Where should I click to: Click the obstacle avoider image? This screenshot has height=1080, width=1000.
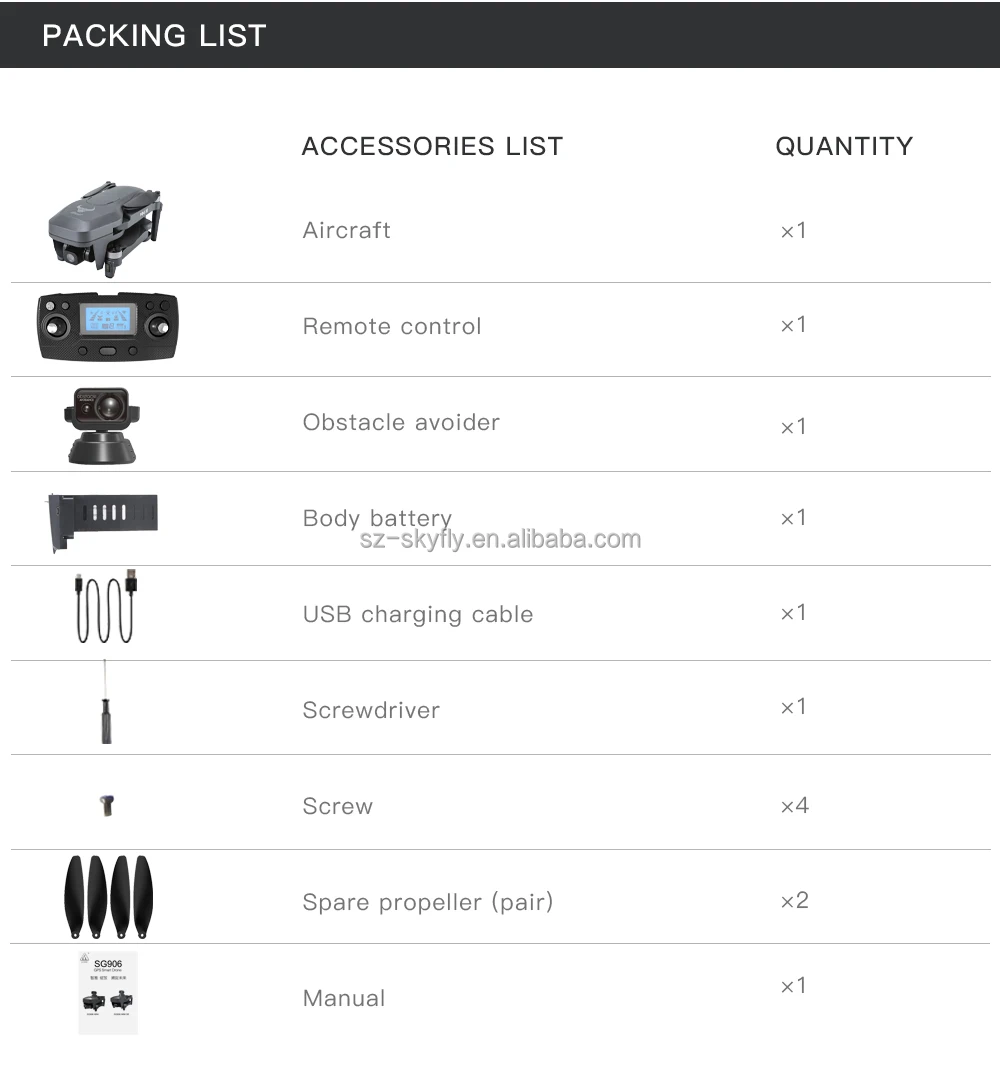[x=102, y=425]
